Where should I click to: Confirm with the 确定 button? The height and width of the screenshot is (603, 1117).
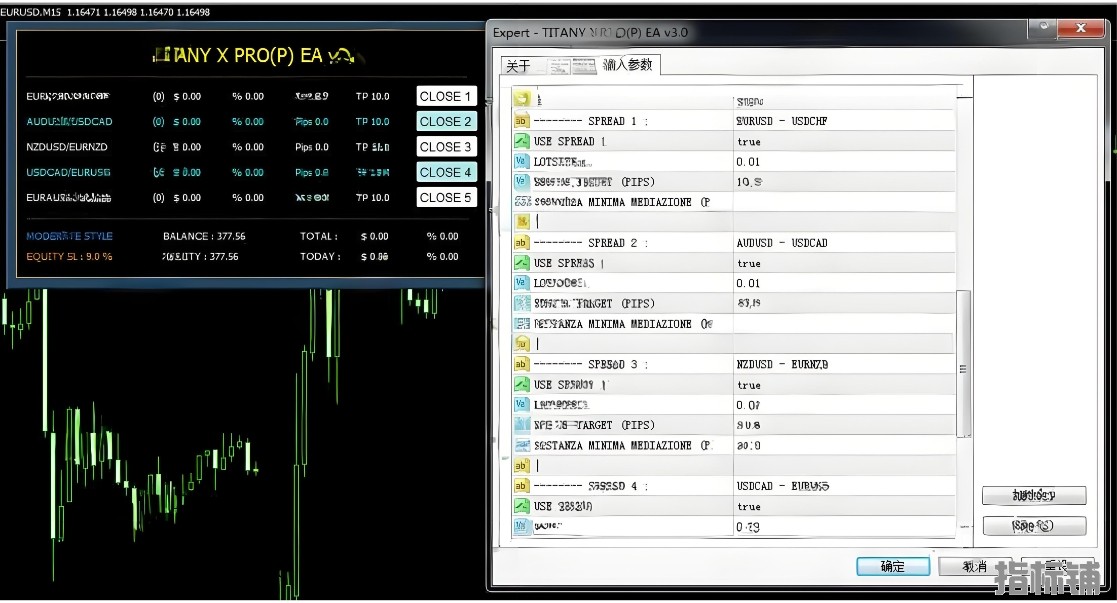tap(892, 567)
